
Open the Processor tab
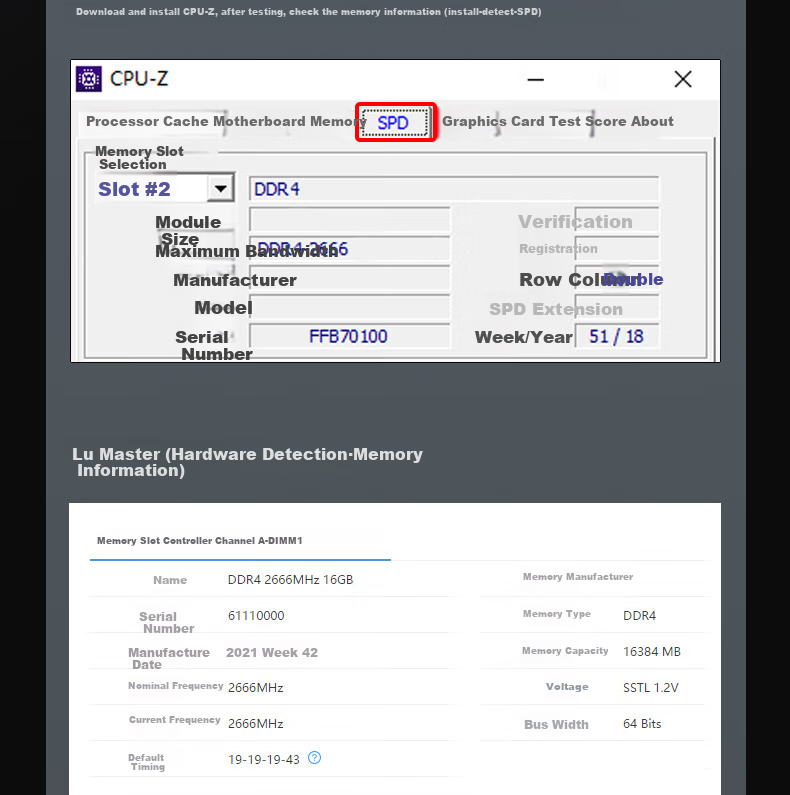coord(123,121)
